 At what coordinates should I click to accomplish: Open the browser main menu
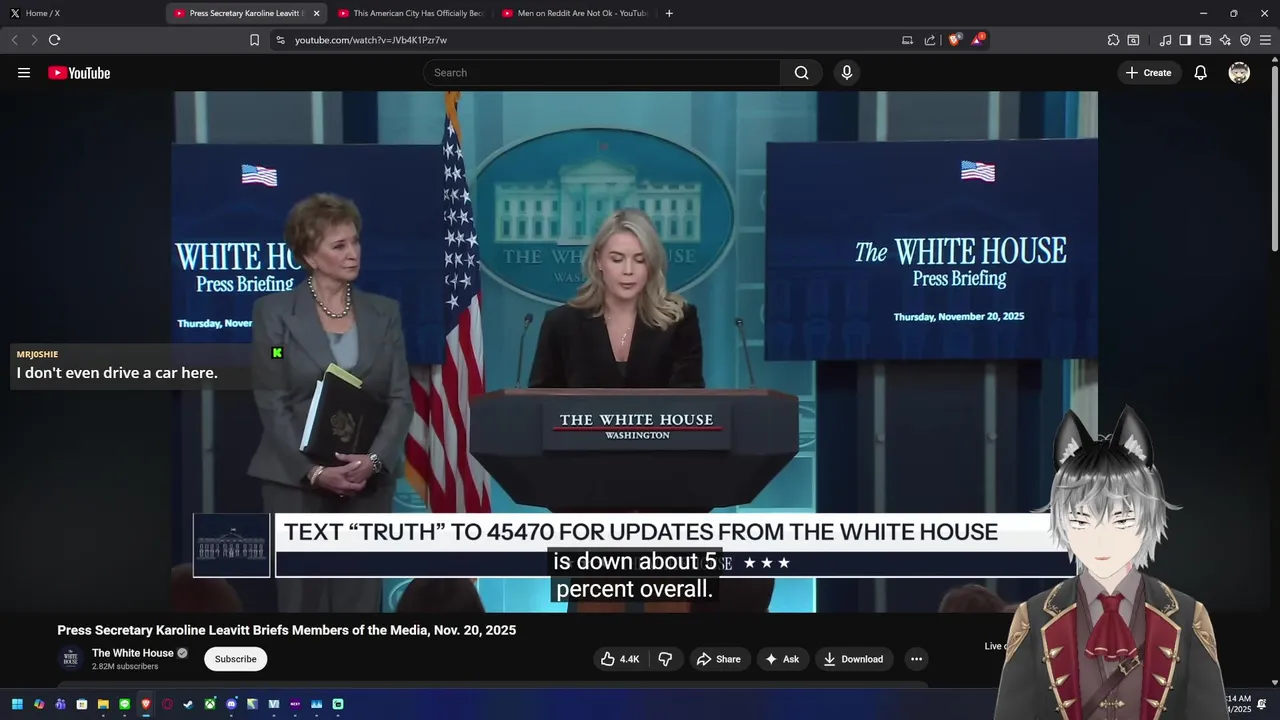pos(1265,40)
